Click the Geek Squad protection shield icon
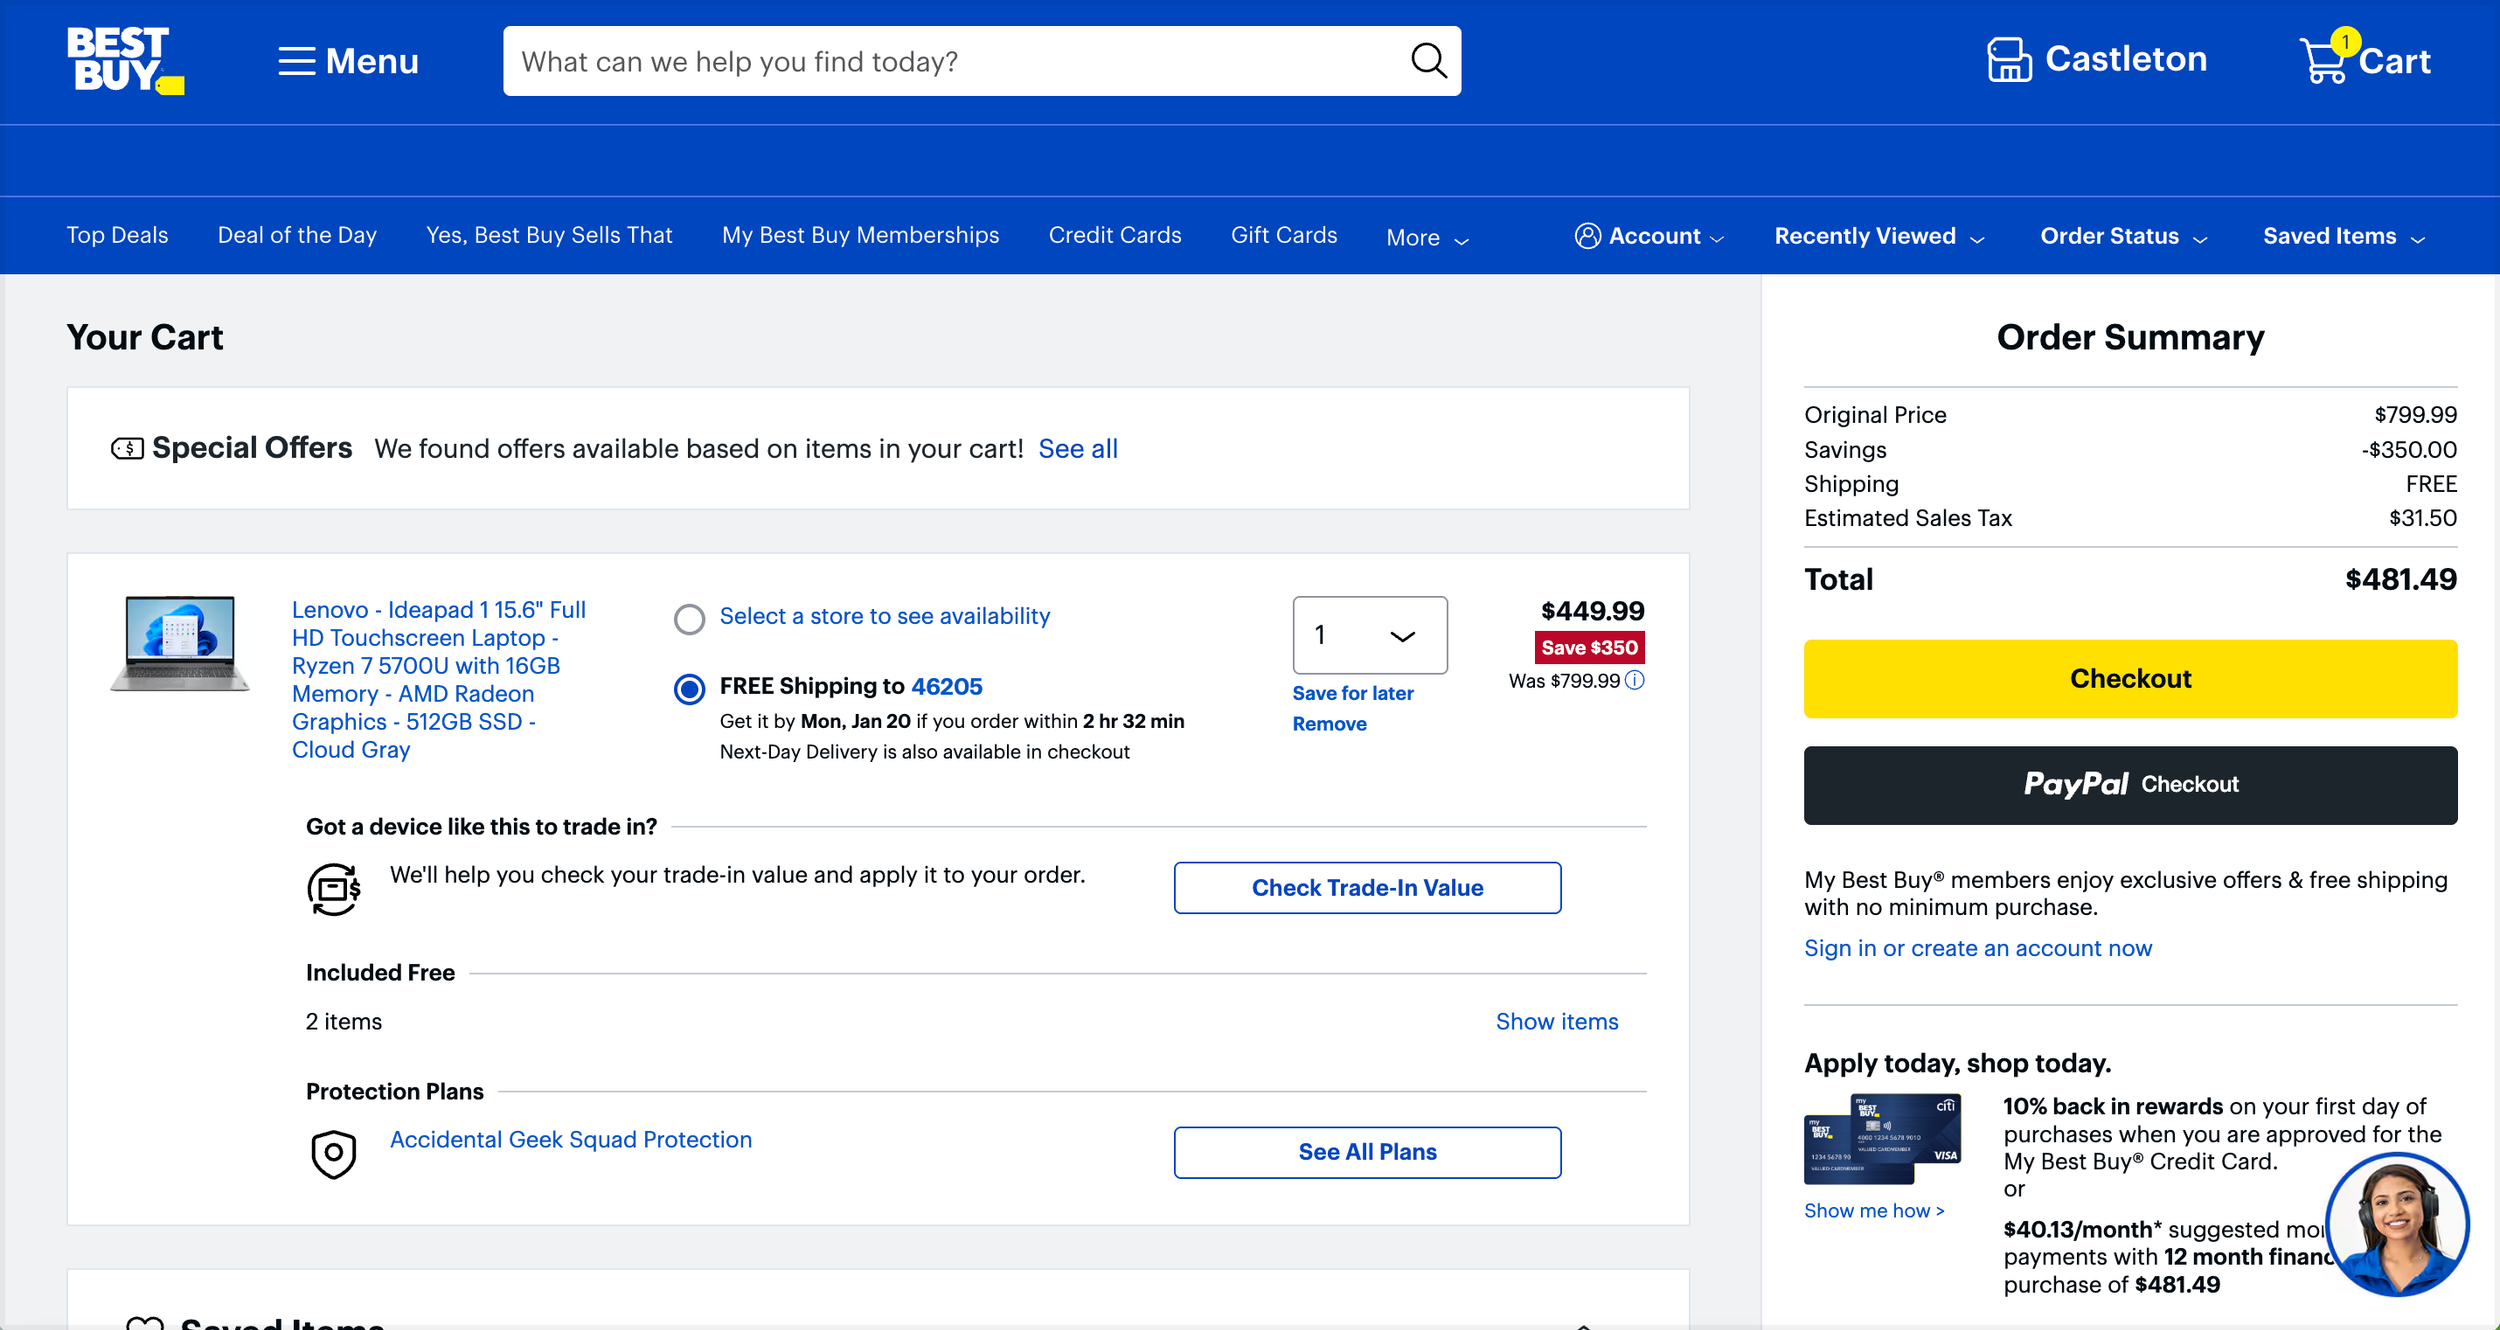The image size is (2500, 1330). point(333,1154)
